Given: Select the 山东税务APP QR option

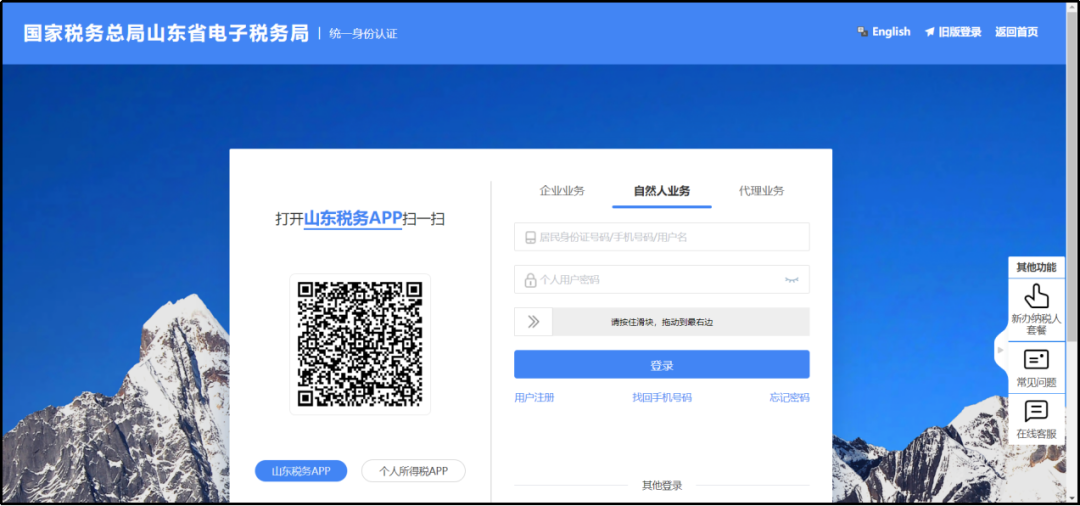Looking at the screenshot, I should coord(301,471).
